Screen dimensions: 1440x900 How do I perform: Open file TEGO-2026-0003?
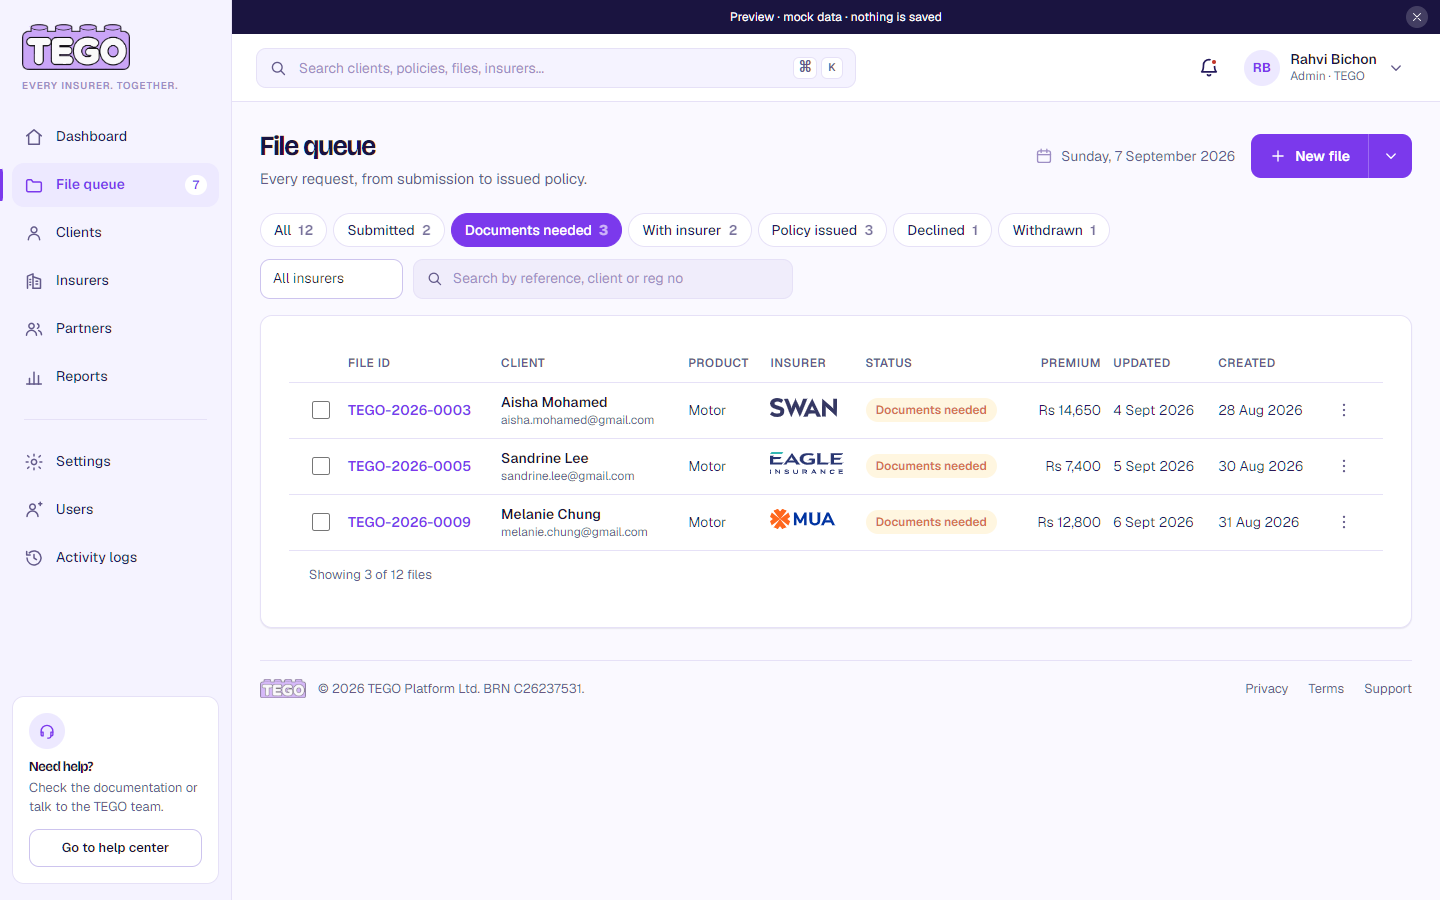click(409, 410)
